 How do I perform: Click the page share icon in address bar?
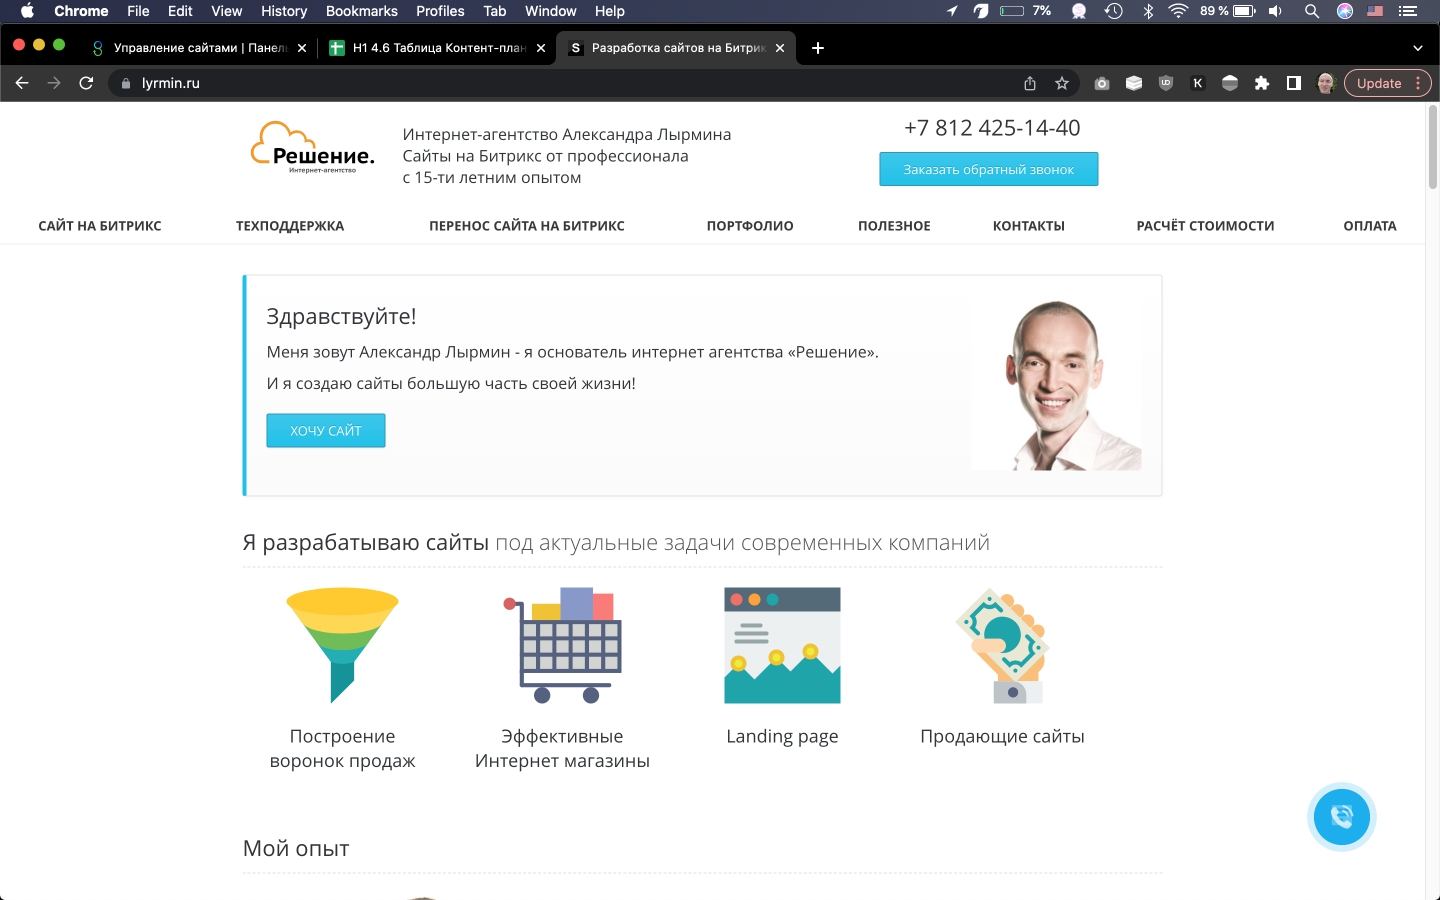point(1030,83)
